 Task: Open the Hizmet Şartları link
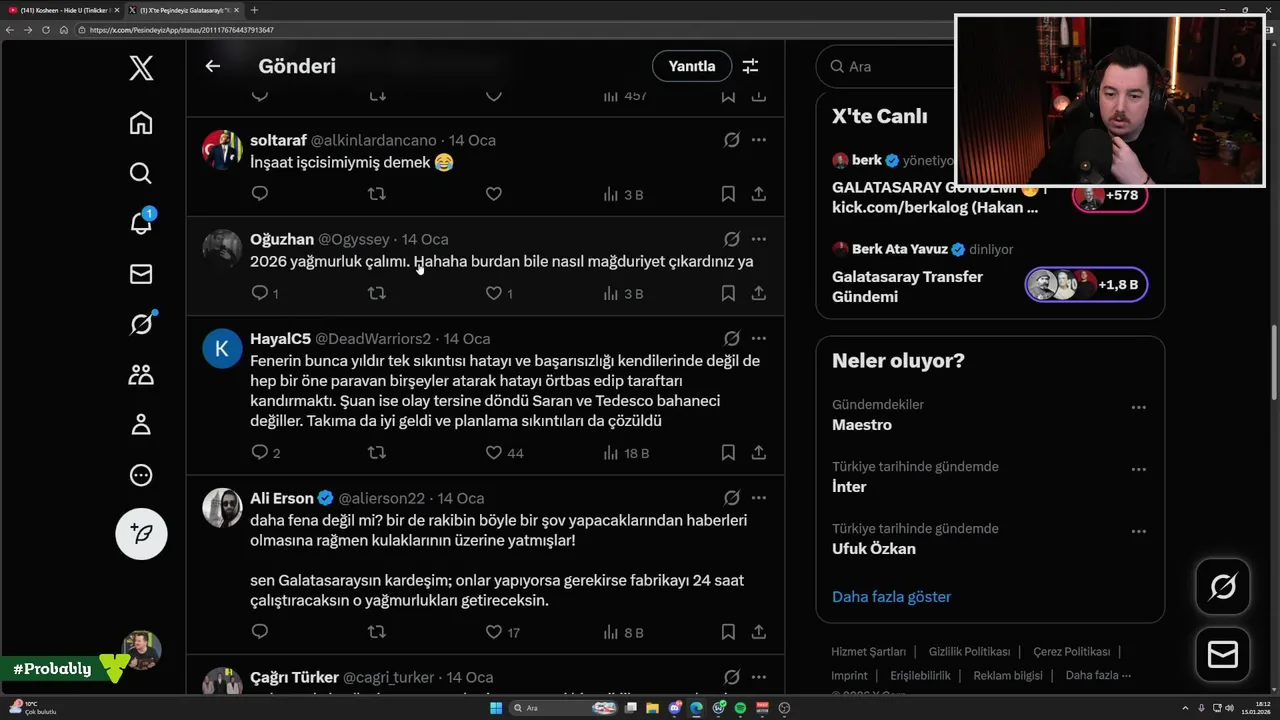click(868, 651)
